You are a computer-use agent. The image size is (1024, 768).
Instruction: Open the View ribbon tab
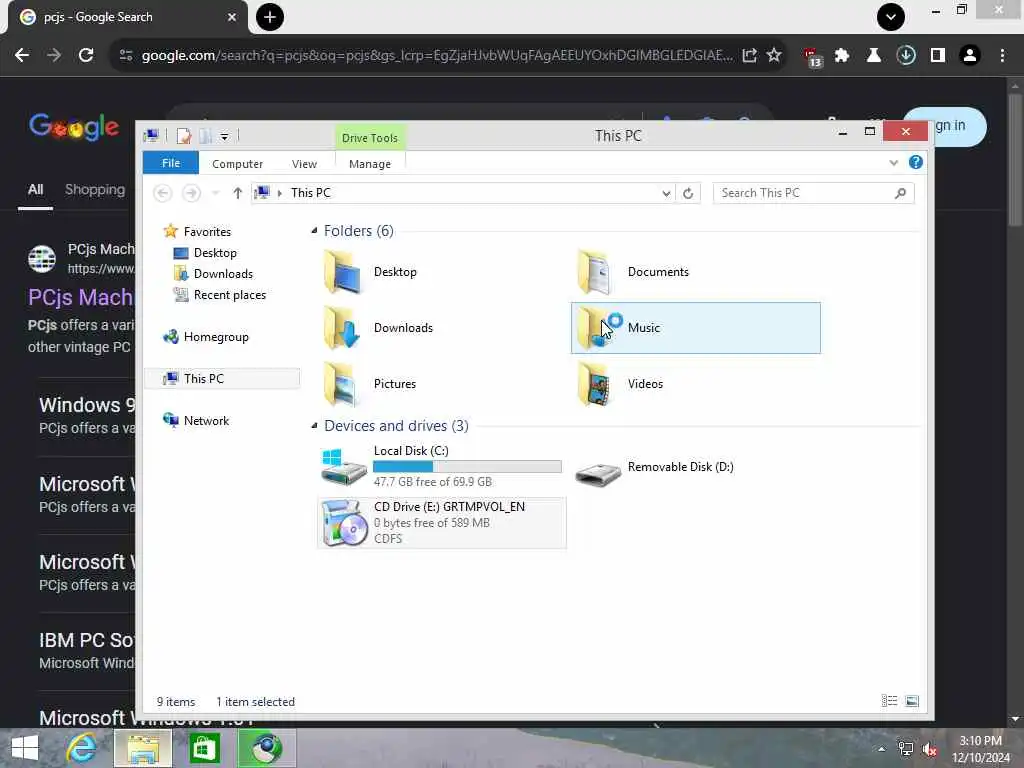tap(304, 164)
